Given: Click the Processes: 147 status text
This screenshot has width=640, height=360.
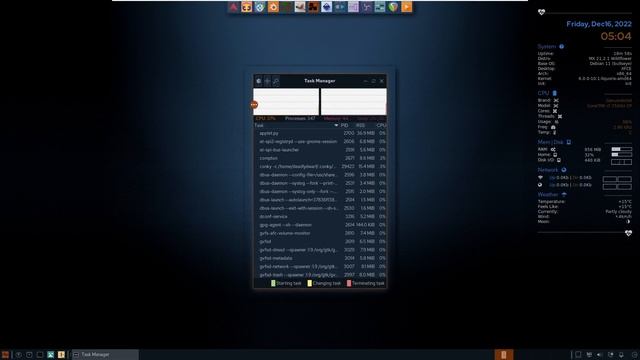Looking at the screenshot, I should pyautogui.click(x=300, y=118).
